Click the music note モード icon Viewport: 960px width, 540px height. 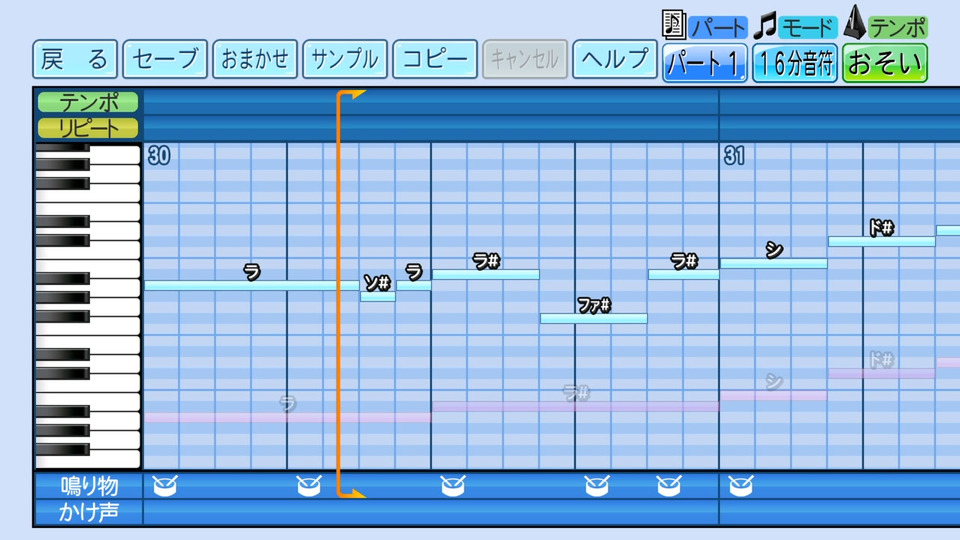click(765, 25)
